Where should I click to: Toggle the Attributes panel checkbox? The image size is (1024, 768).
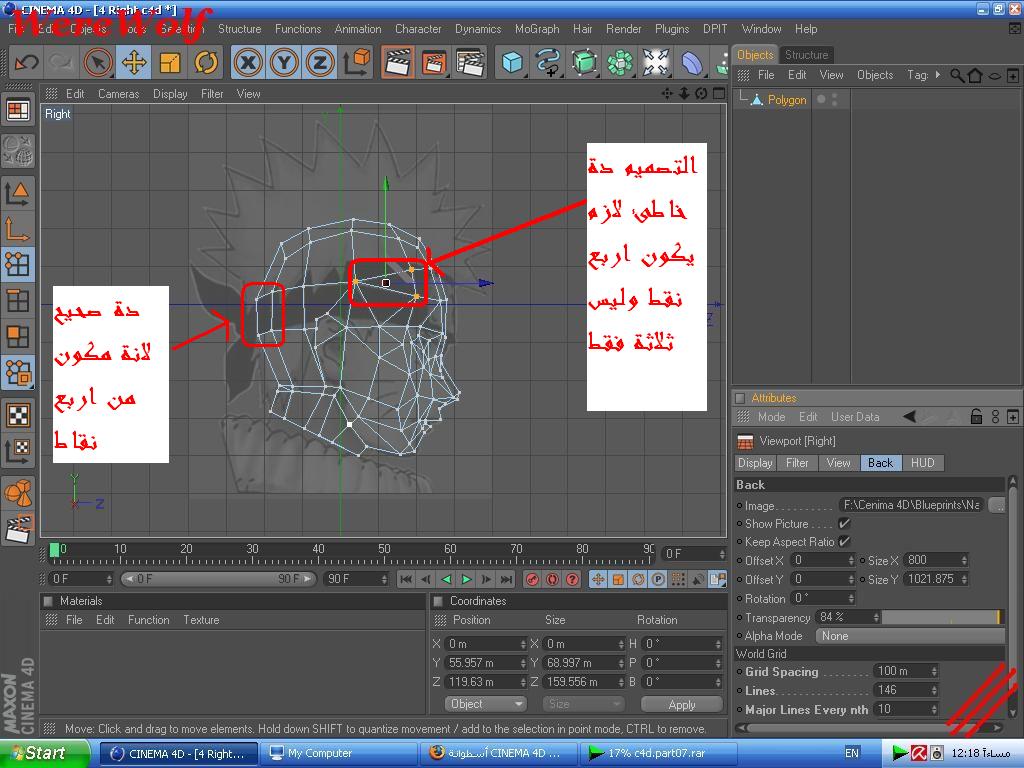click(x=740, y=398)
